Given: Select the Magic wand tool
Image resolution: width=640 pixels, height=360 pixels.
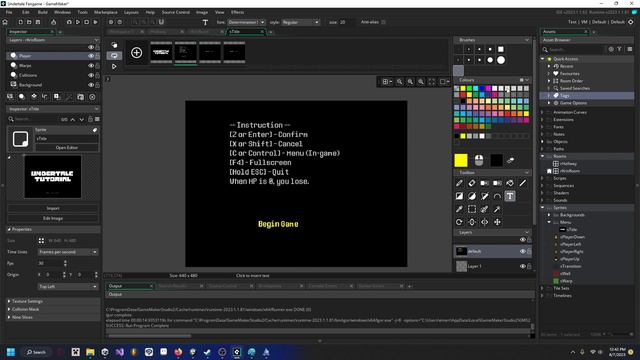Looking at the screenshot, I should pos(497,209).
